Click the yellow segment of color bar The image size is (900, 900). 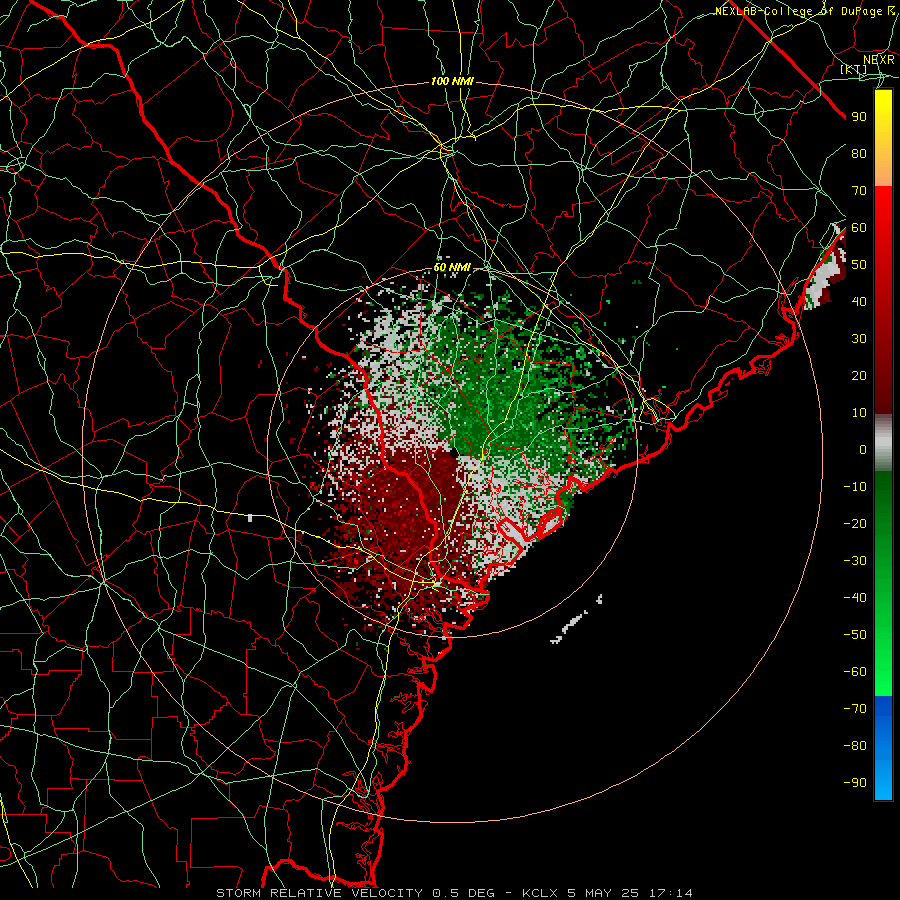[883, 138]
